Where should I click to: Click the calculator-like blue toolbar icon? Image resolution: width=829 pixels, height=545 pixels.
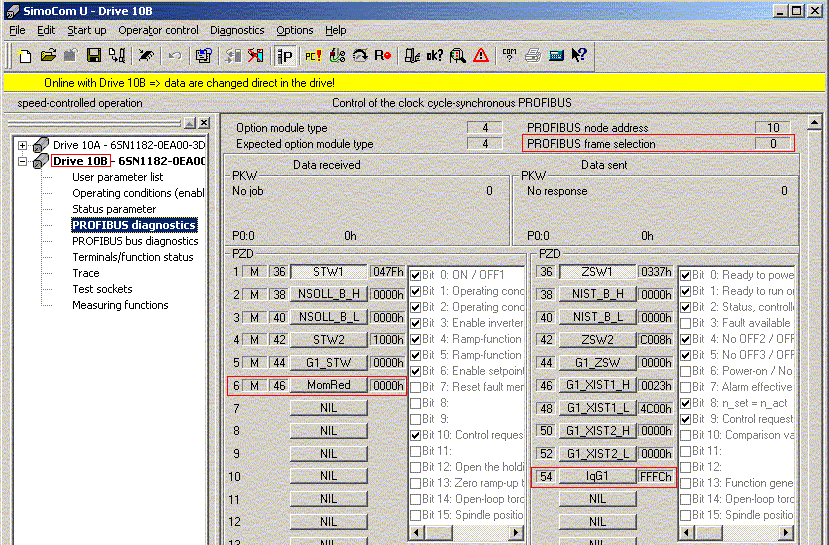pyautogui.click(x=556, y=56)
